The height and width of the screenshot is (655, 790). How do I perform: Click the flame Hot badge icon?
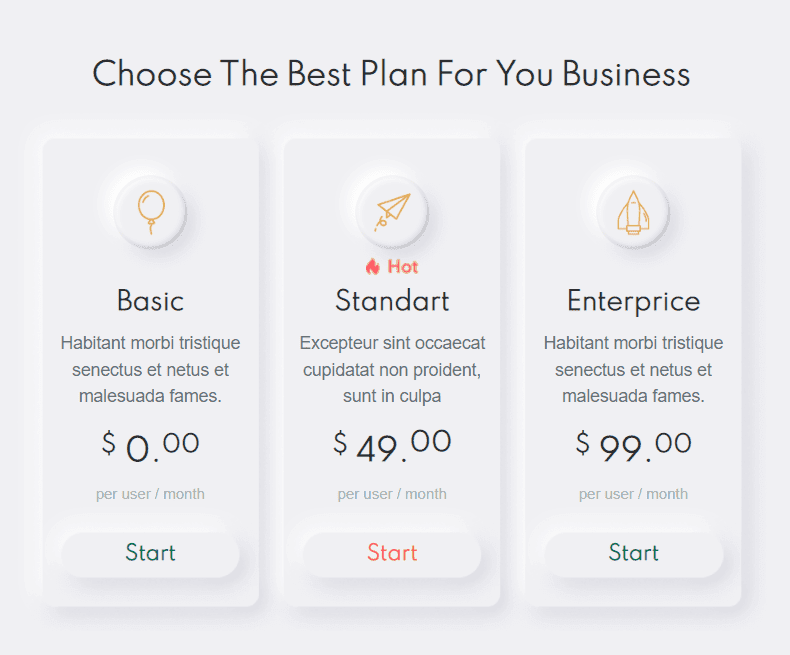click(x=373, y=266)
